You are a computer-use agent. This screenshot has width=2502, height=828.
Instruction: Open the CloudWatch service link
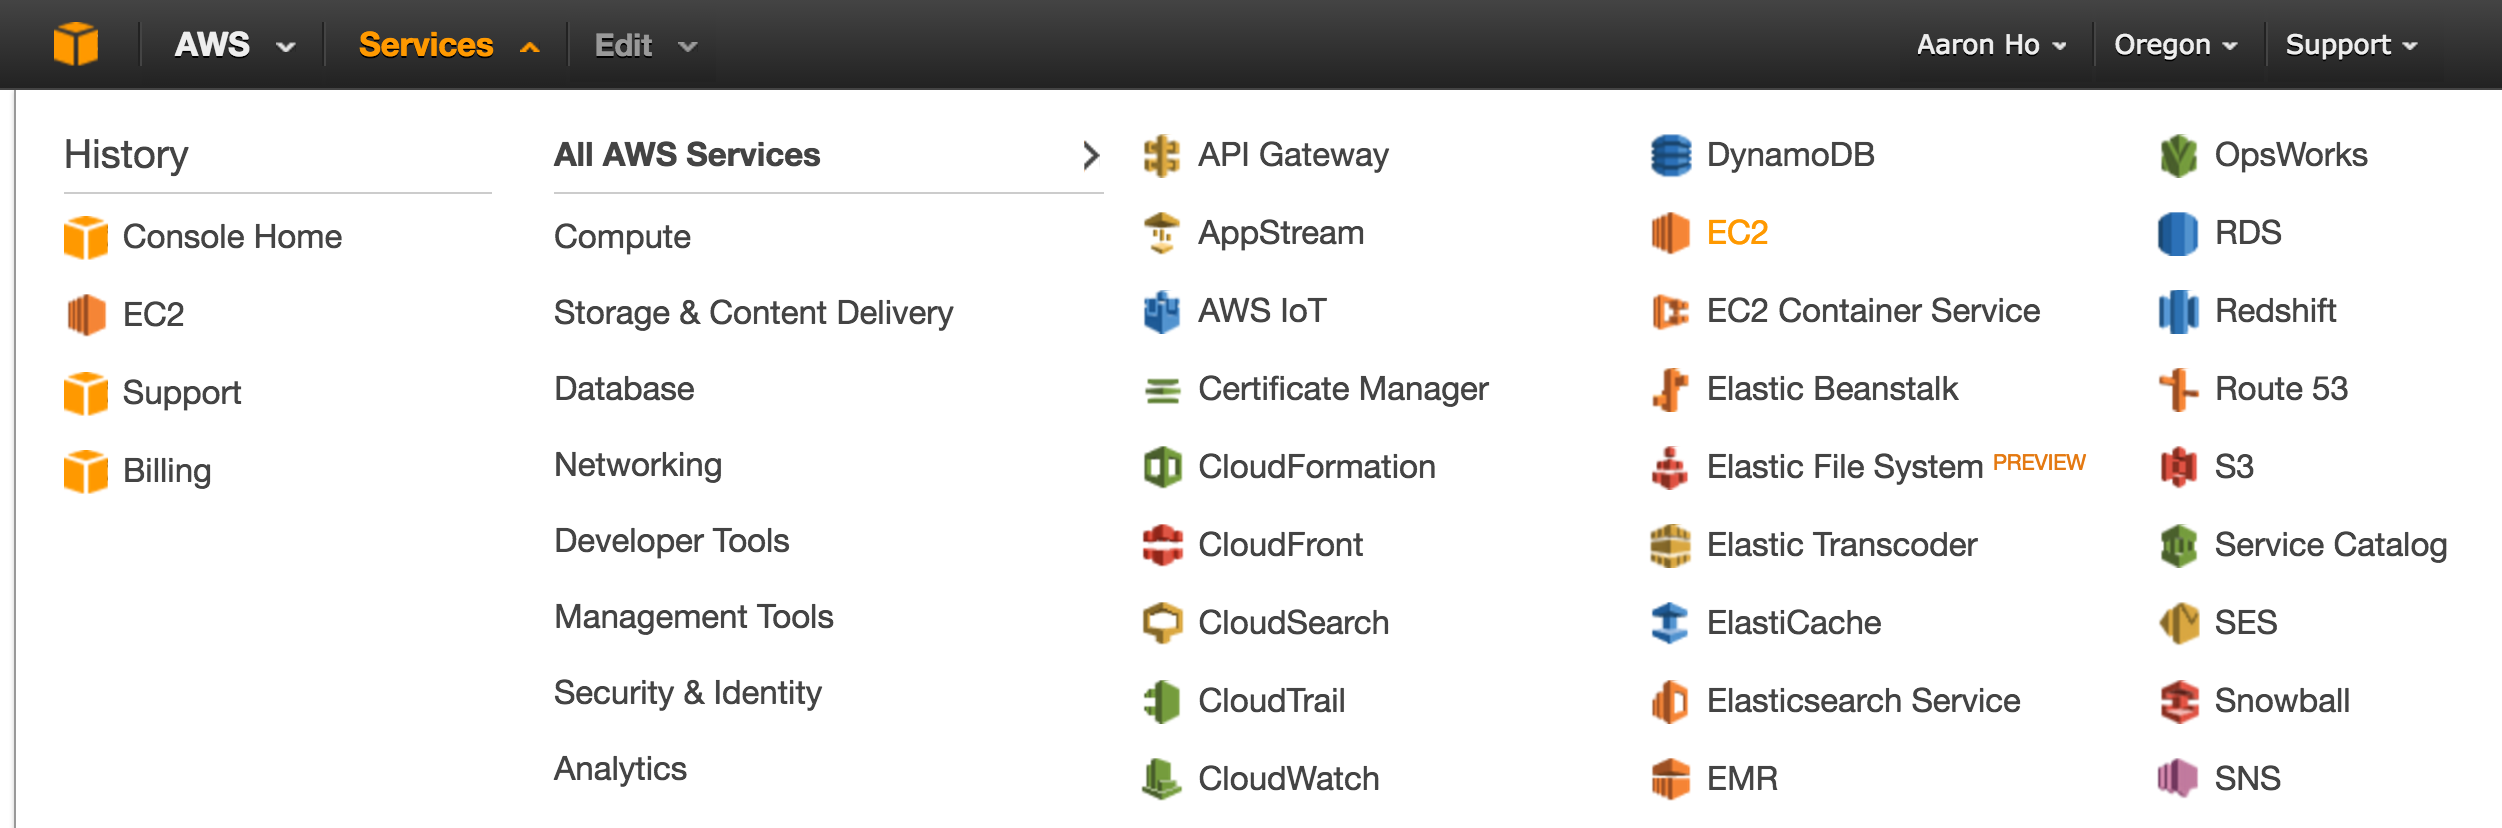coord(1288,779)
